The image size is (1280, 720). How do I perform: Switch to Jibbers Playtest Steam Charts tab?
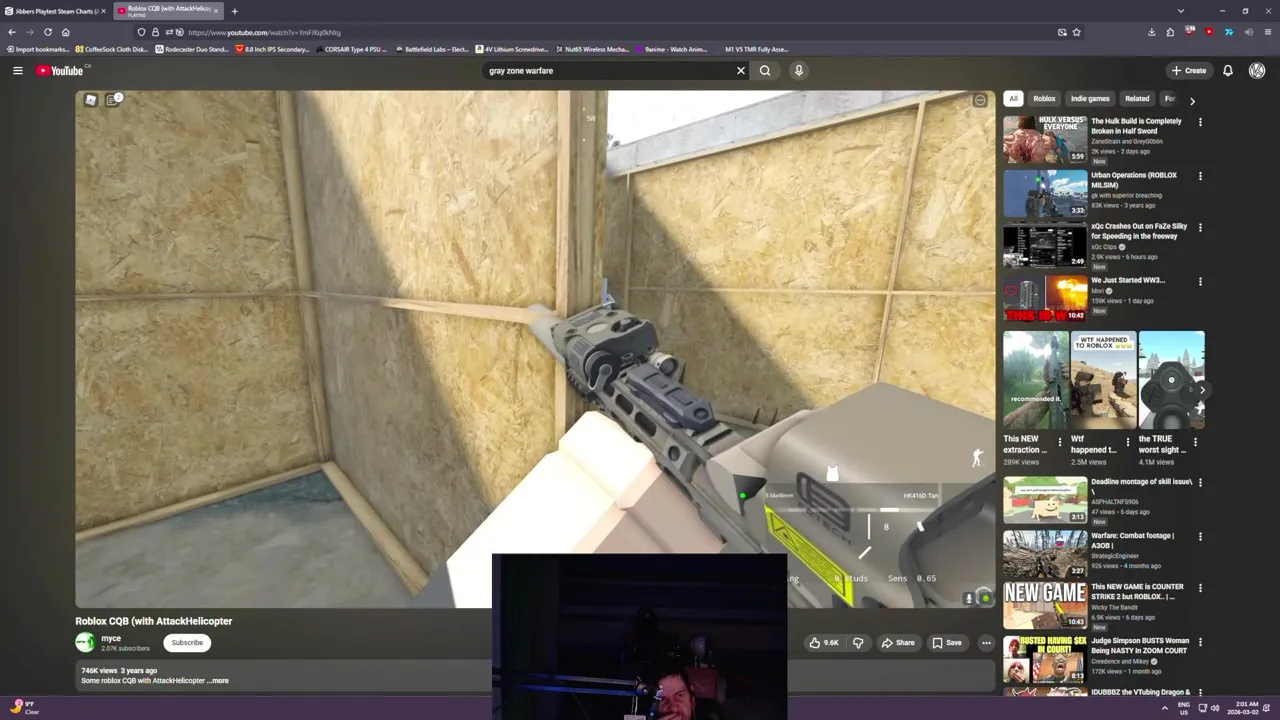point(52,11)
